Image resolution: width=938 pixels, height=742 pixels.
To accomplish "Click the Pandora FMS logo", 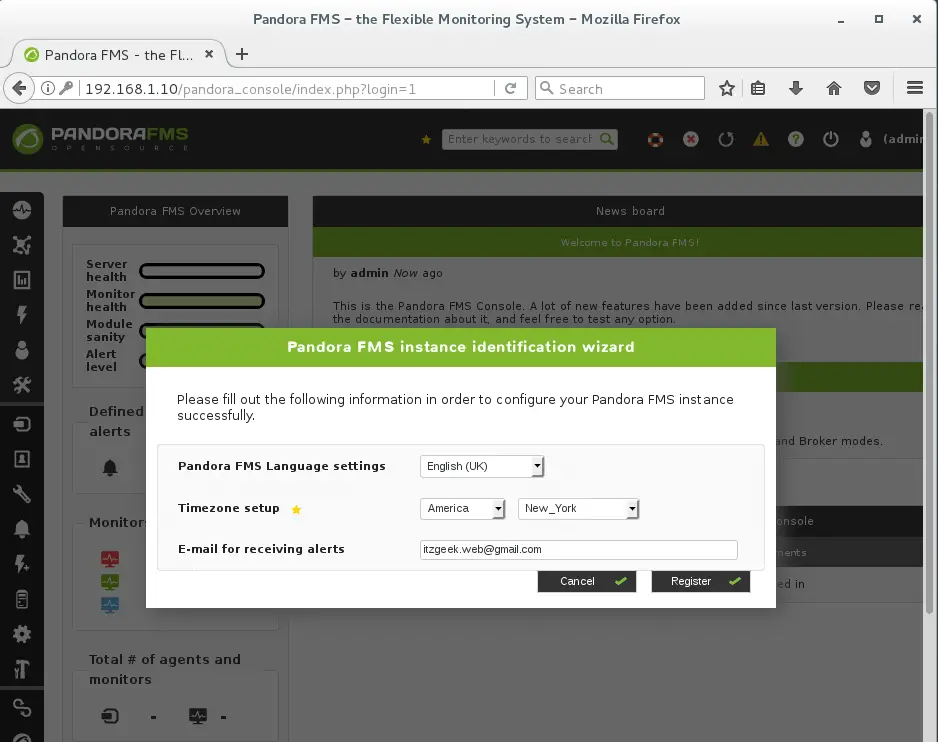I will pyautogui.click(x=100, y=138).
